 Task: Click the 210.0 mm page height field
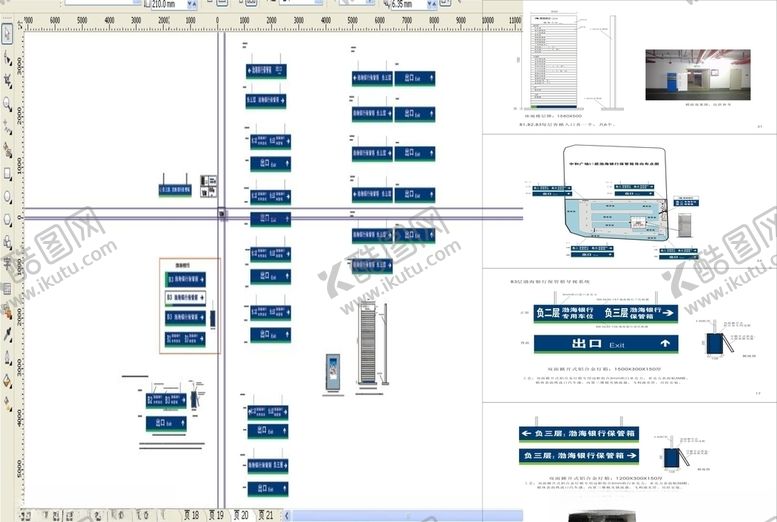pyautogui.click(x=168, y=4)
